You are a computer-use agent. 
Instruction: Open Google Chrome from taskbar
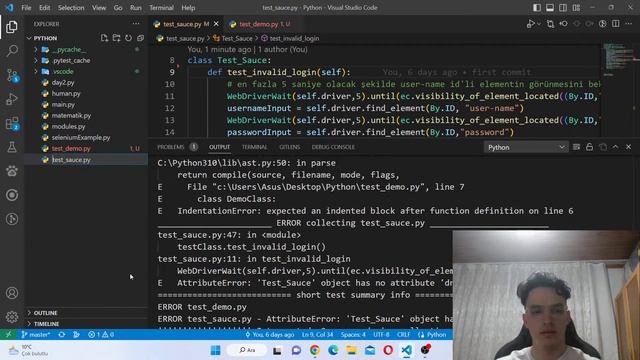point(315,350)
